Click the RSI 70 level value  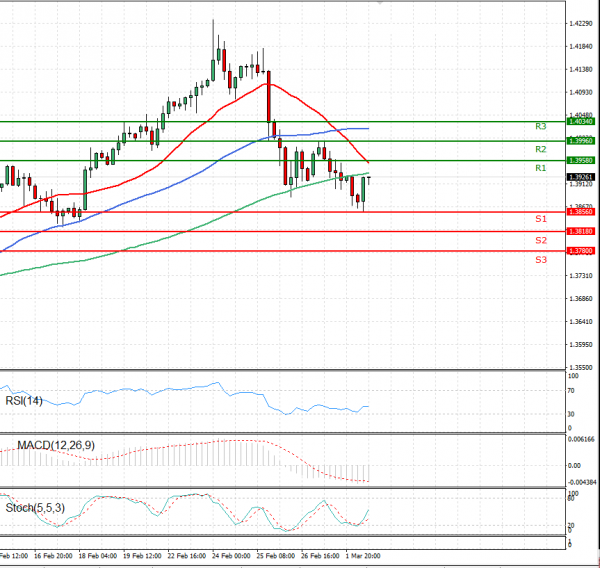pos(571,391)
